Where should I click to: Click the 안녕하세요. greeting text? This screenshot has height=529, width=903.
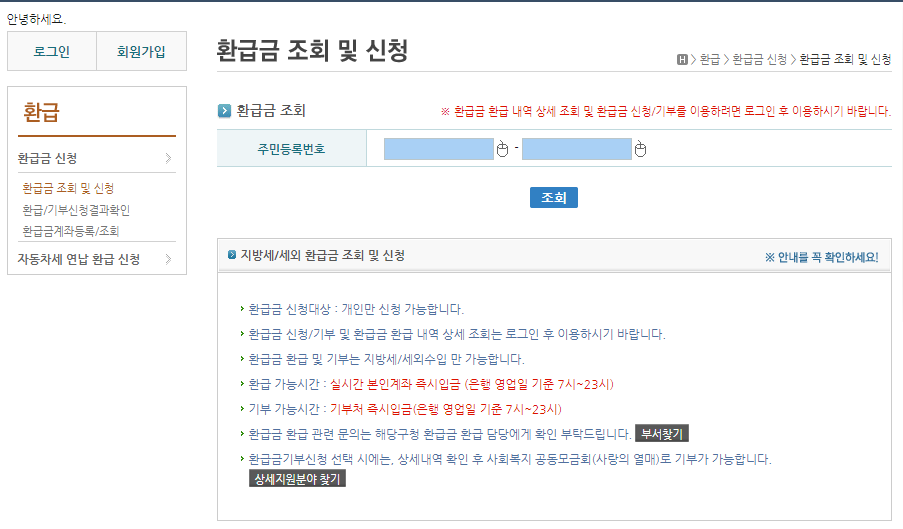tap(36, 19)
